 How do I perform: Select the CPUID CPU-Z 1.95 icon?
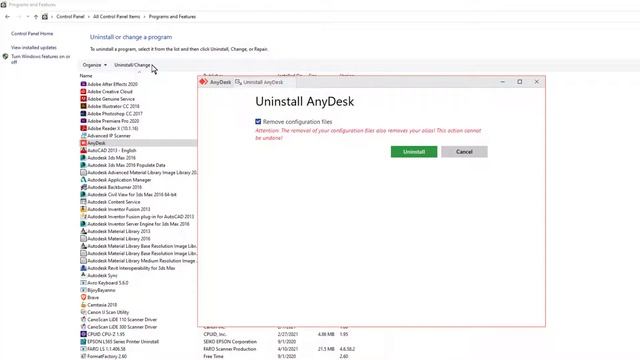pos(83,334)
